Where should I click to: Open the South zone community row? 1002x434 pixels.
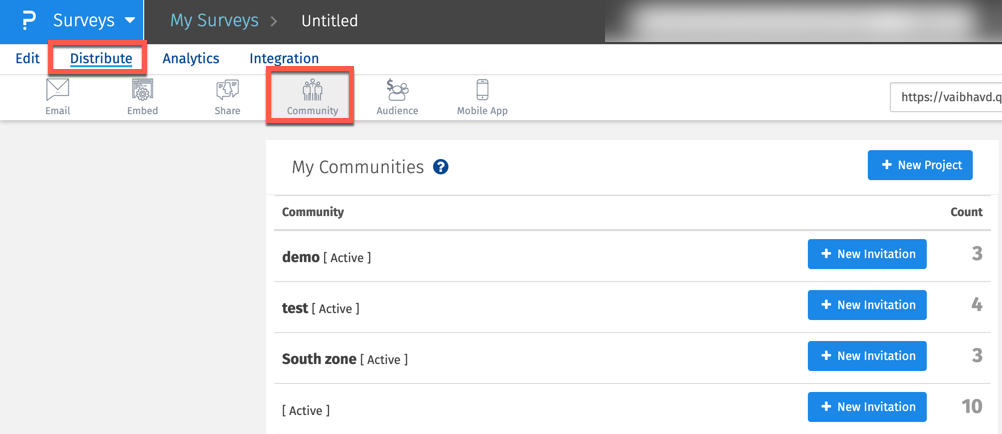pyautogui.click(x=319, y=359)
